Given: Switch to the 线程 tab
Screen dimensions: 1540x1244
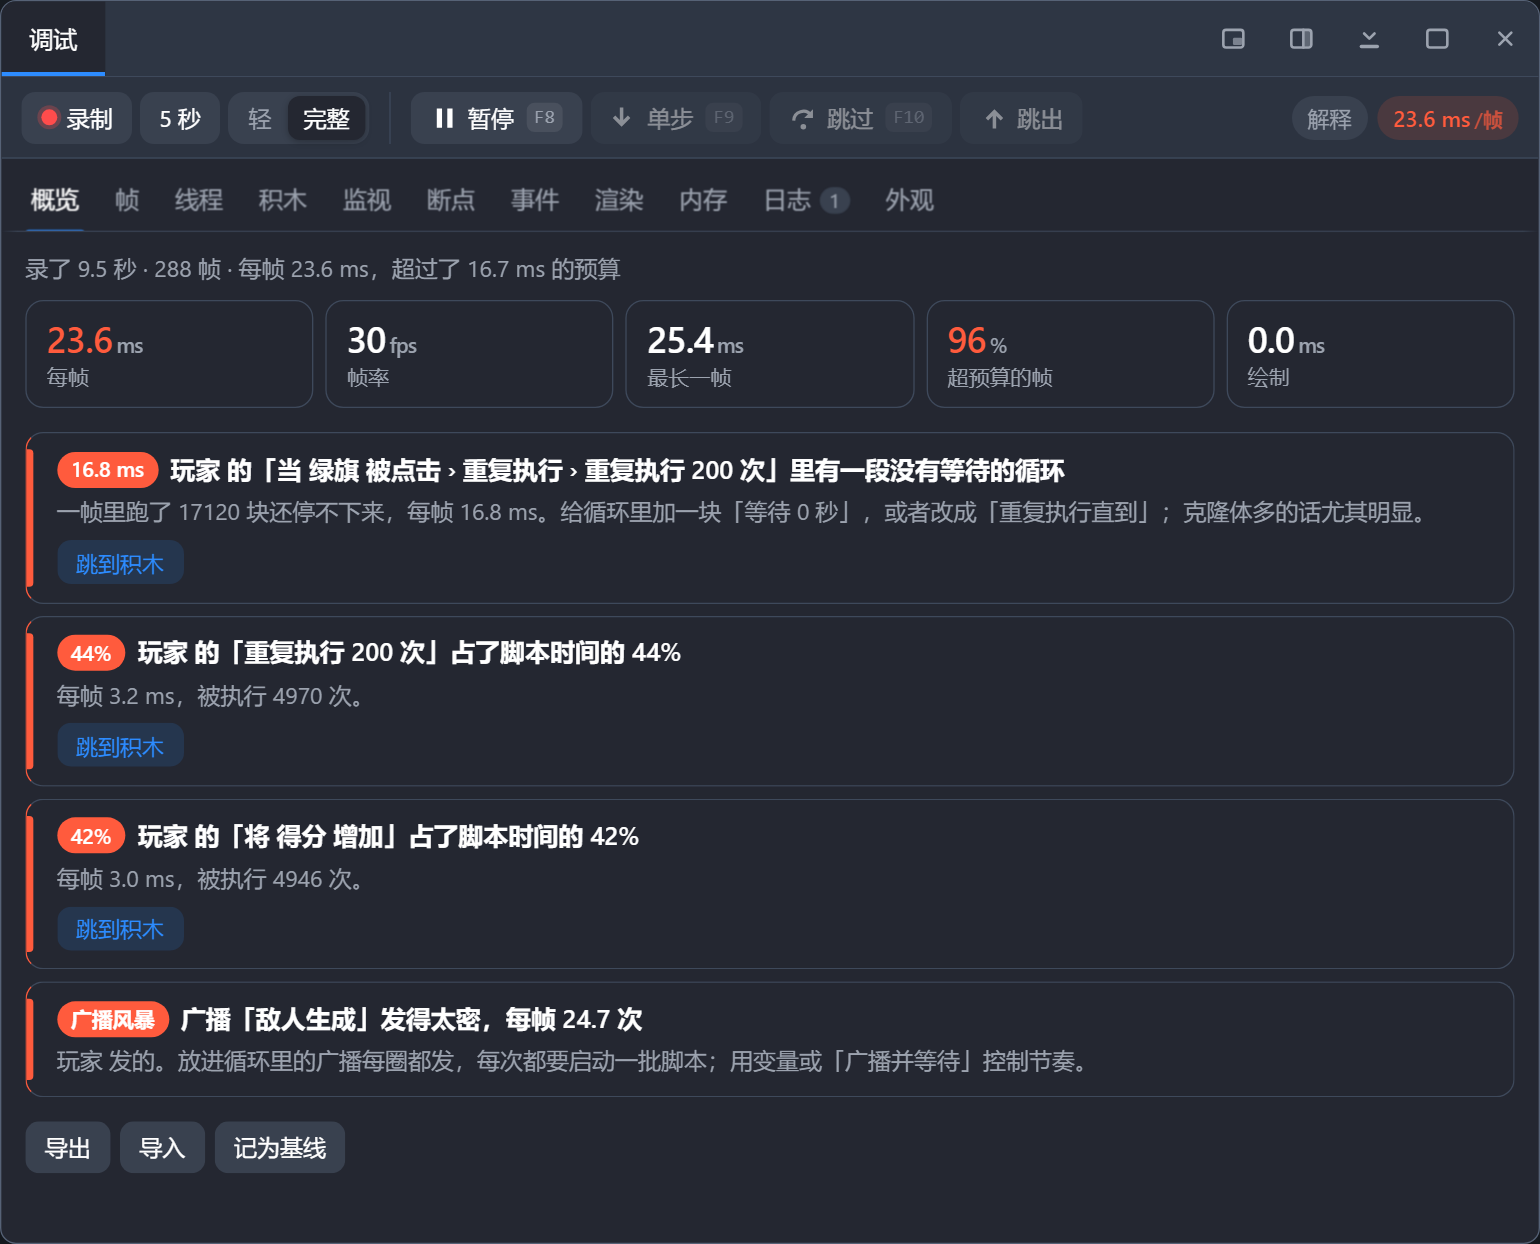Looking at the screenshot, I should coord(199,200).
